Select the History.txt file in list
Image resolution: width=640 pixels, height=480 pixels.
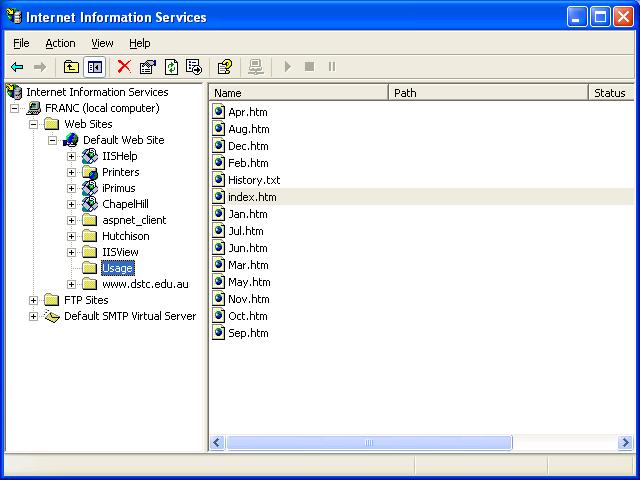coord(253,180)
